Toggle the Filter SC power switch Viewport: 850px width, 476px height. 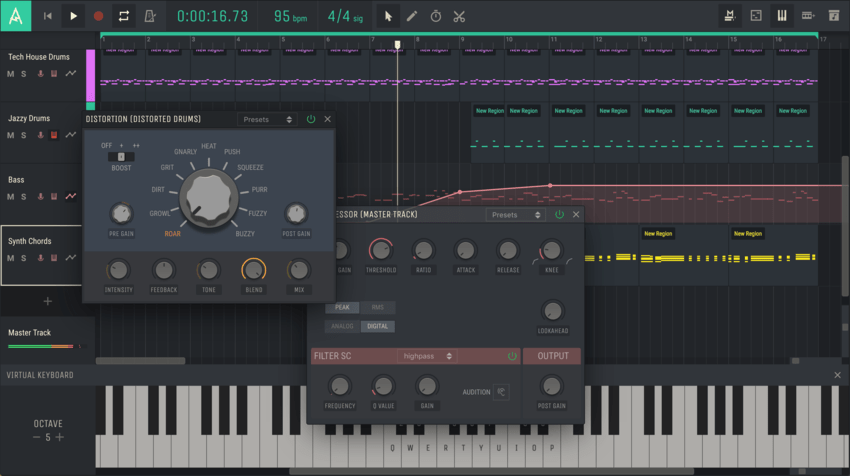[x=512, y=356]
